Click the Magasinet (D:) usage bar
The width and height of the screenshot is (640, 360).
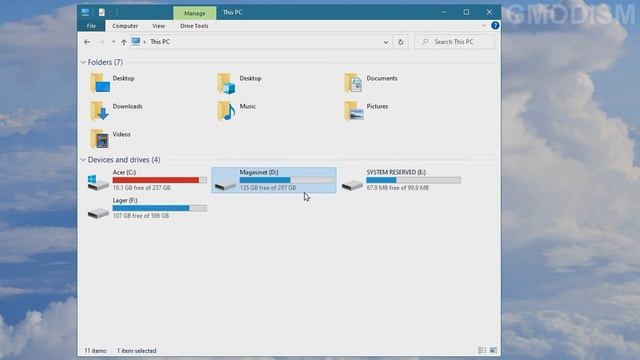287,180
